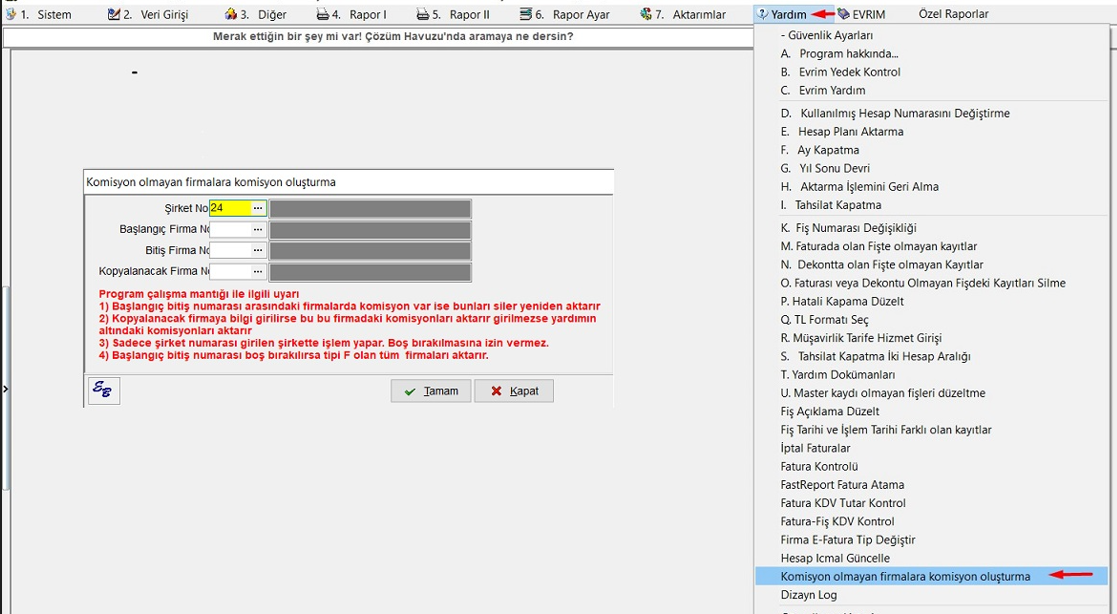Open the 2. Veri Girişi menu
1117x614 pixels.
click(147, 14)
